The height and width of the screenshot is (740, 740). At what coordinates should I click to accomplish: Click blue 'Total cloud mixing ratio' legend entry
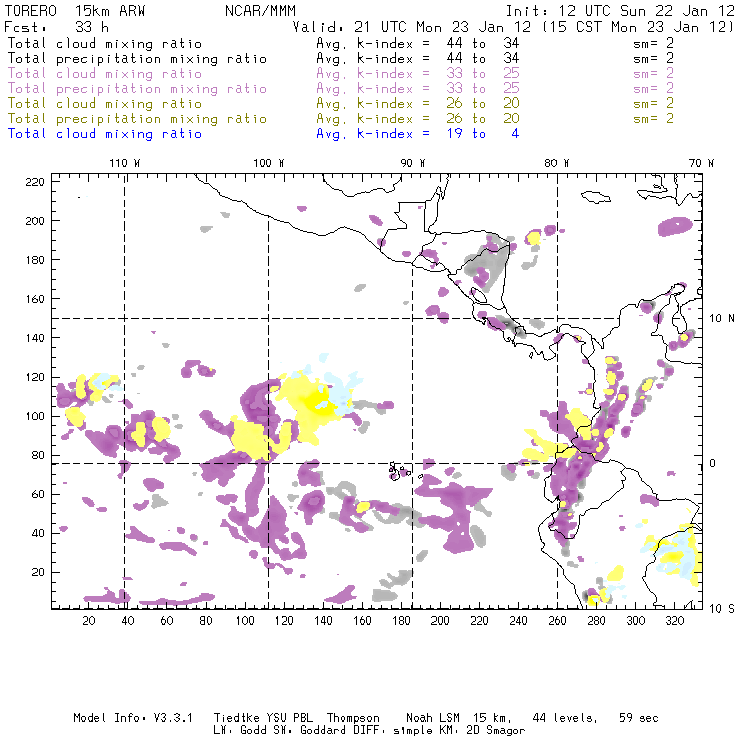(x=105, y=135)
